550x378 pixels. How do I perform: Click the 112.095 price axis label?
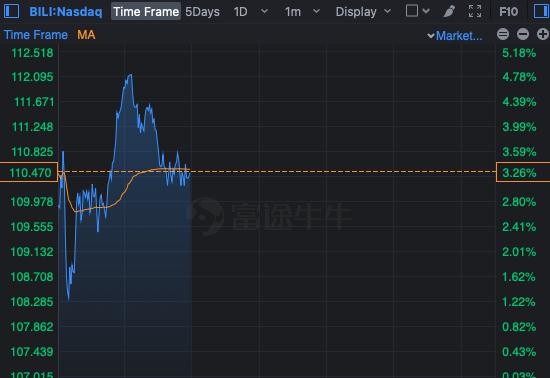32,77
